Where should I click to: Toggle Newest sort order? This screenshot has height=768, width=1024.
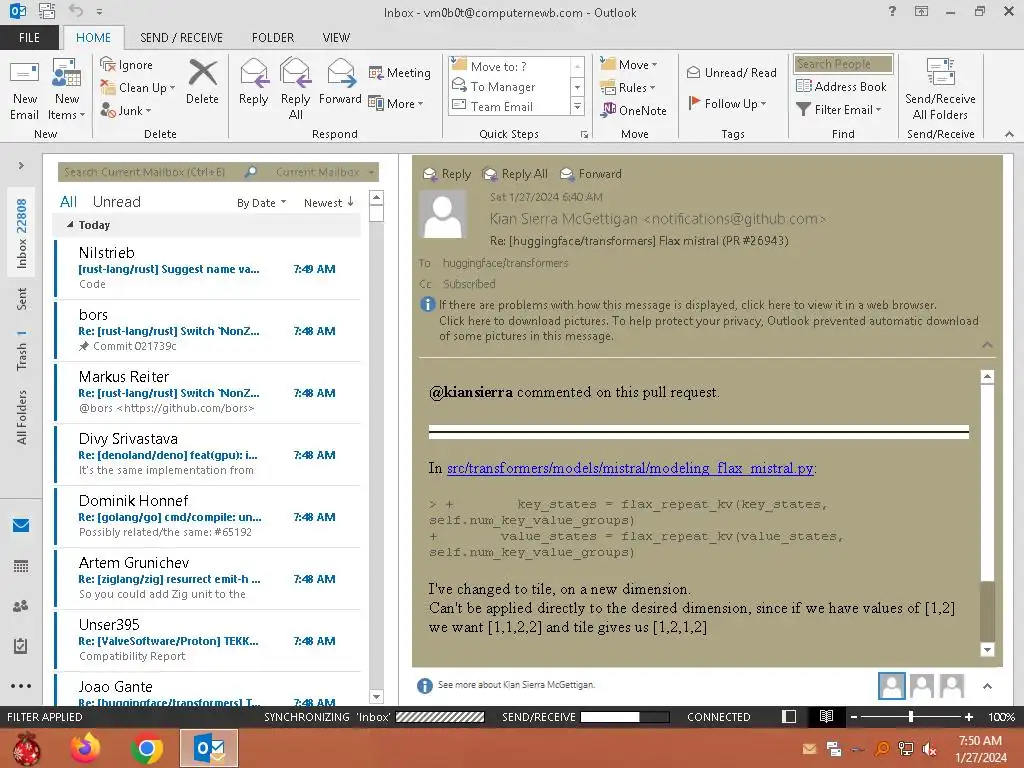tap(329, 203)
